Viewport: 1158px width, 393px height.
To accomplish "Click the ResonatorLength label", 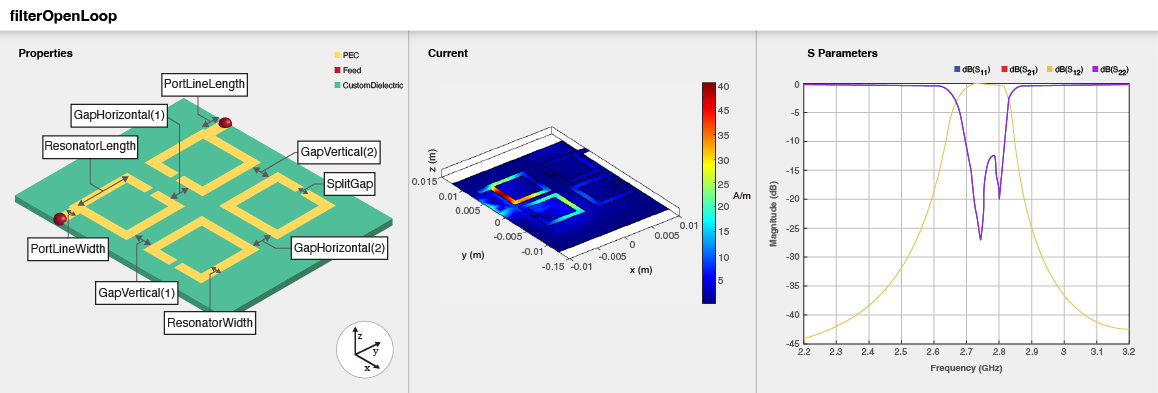I will click(x=90, y=146).
